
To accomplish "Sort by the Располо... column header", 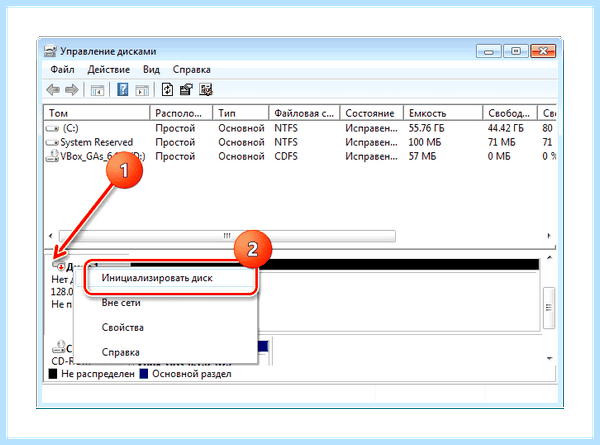I will click(x=181, y=113).
